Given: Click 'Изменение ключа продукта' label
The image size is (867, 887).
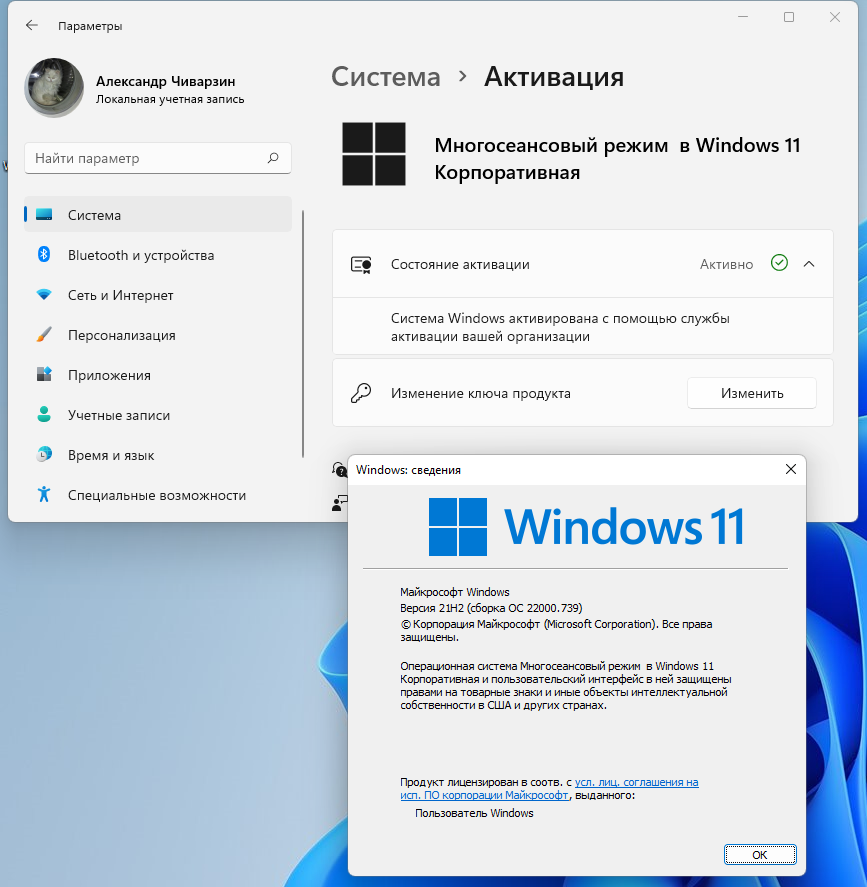Looking at the screenshot, I should [481, 393].
